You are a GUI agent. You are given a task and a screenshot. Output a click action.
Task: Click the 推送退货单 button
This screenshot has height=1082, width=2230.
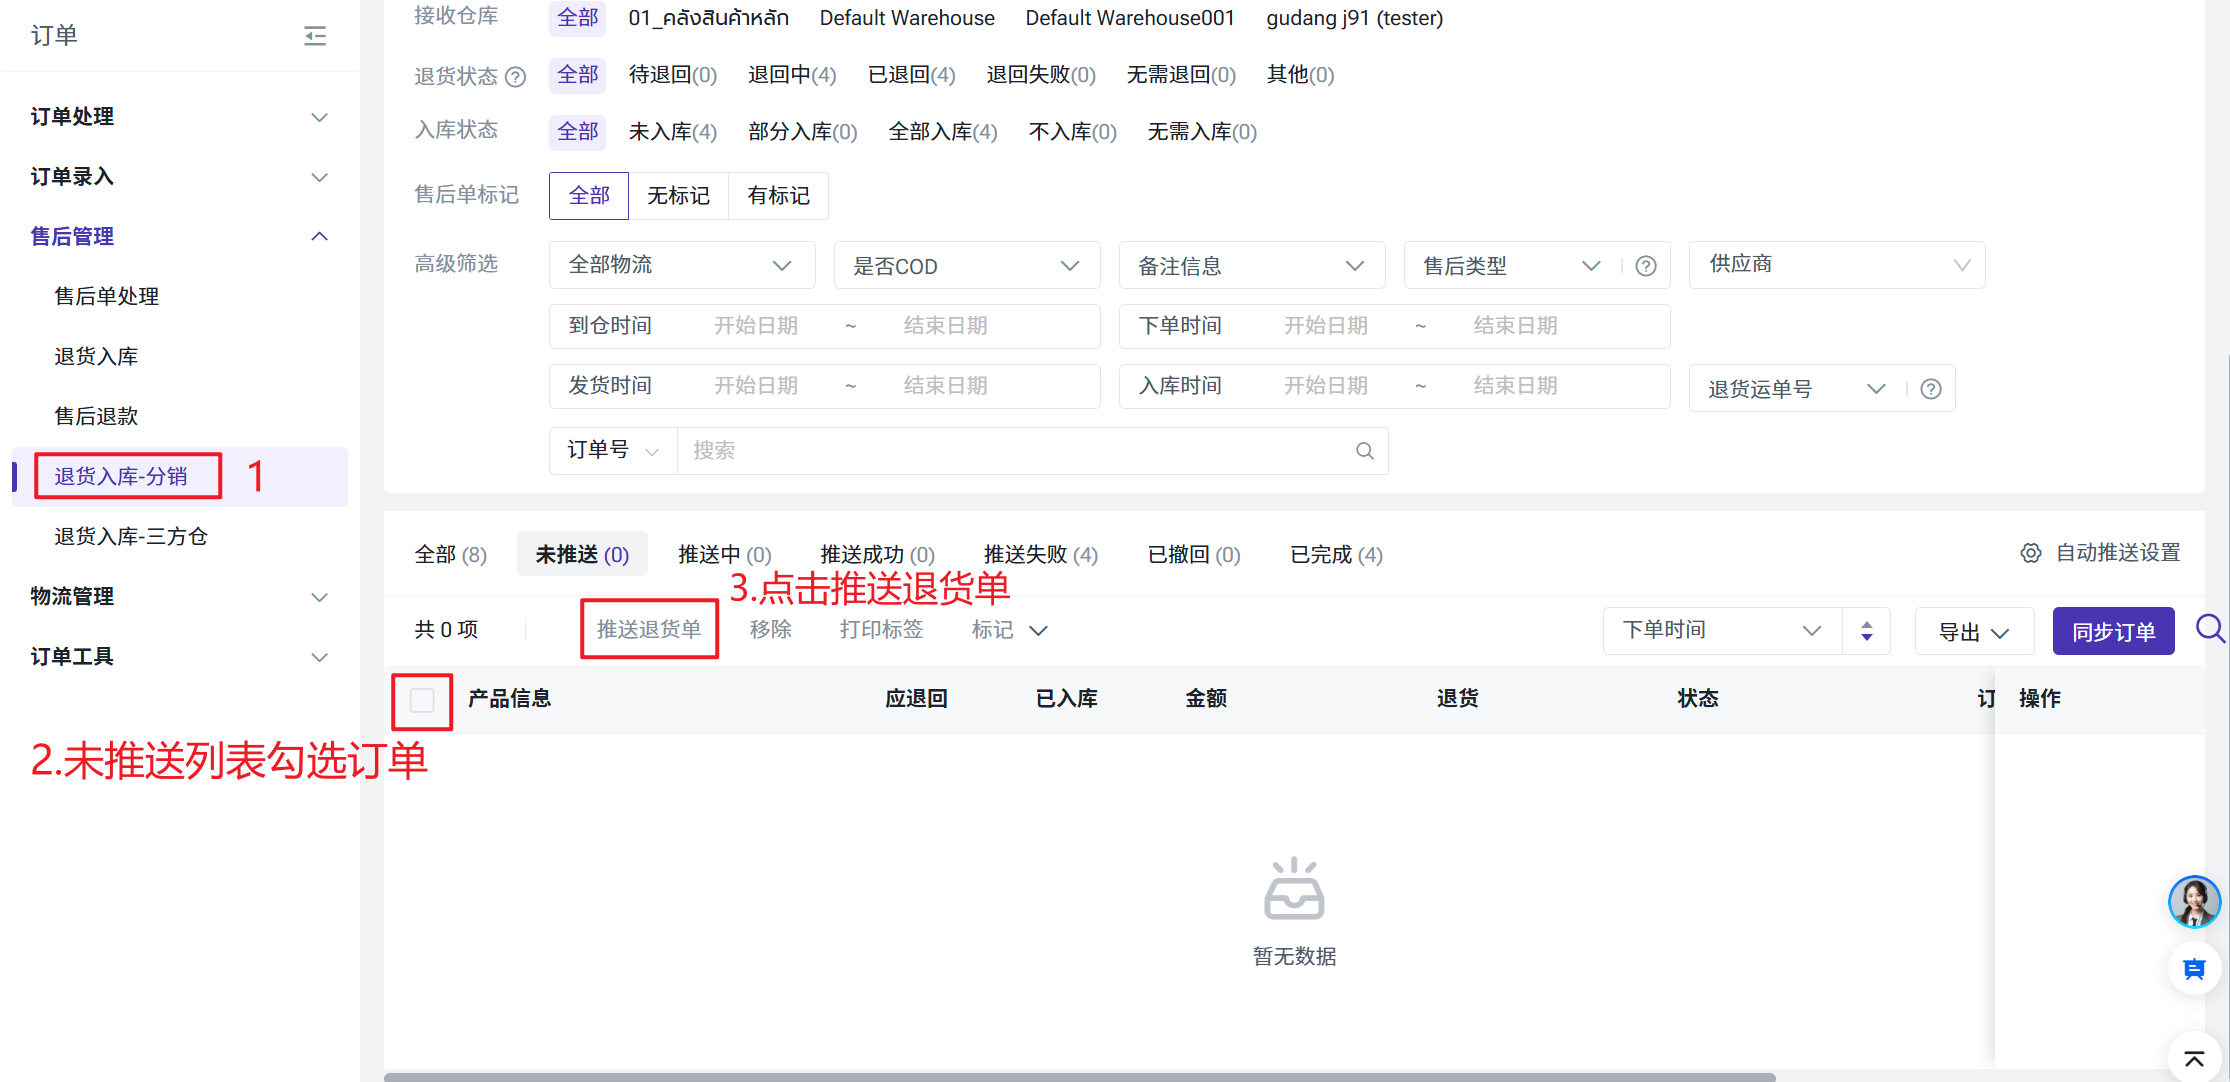[x=649, y=630]
